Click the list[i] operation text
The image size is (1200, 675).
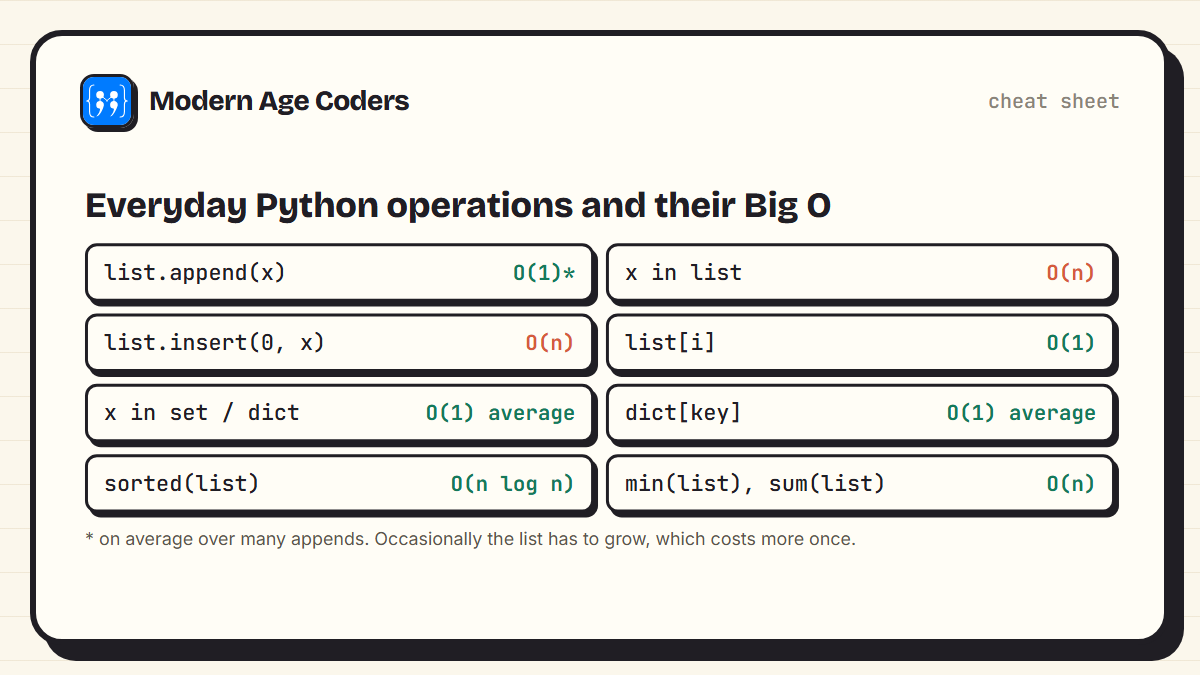(670, 342)
